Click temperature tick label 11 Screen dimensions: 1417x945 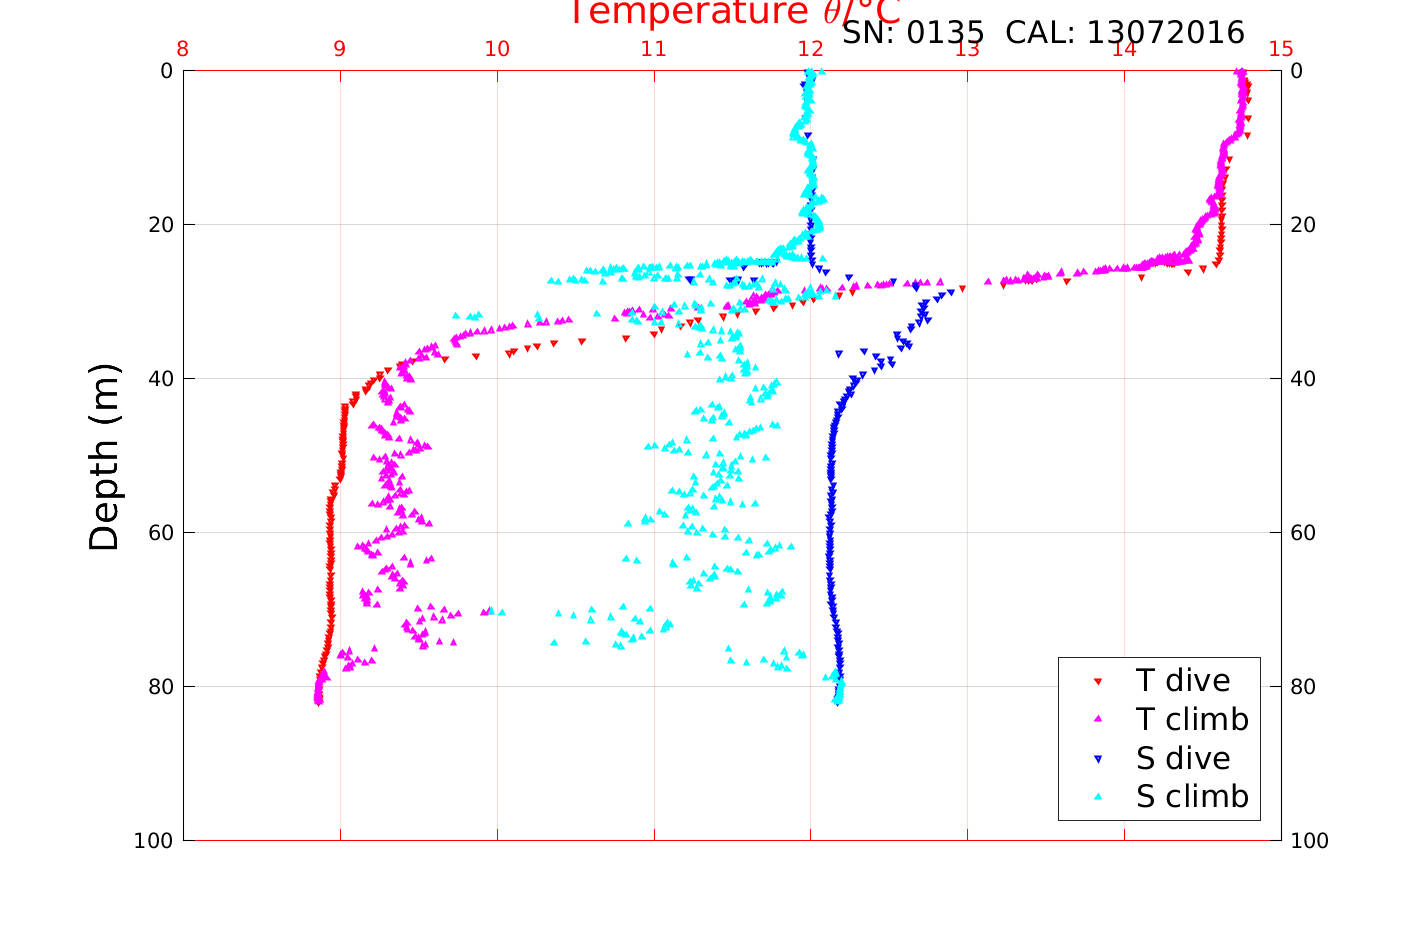coord(653,50)
